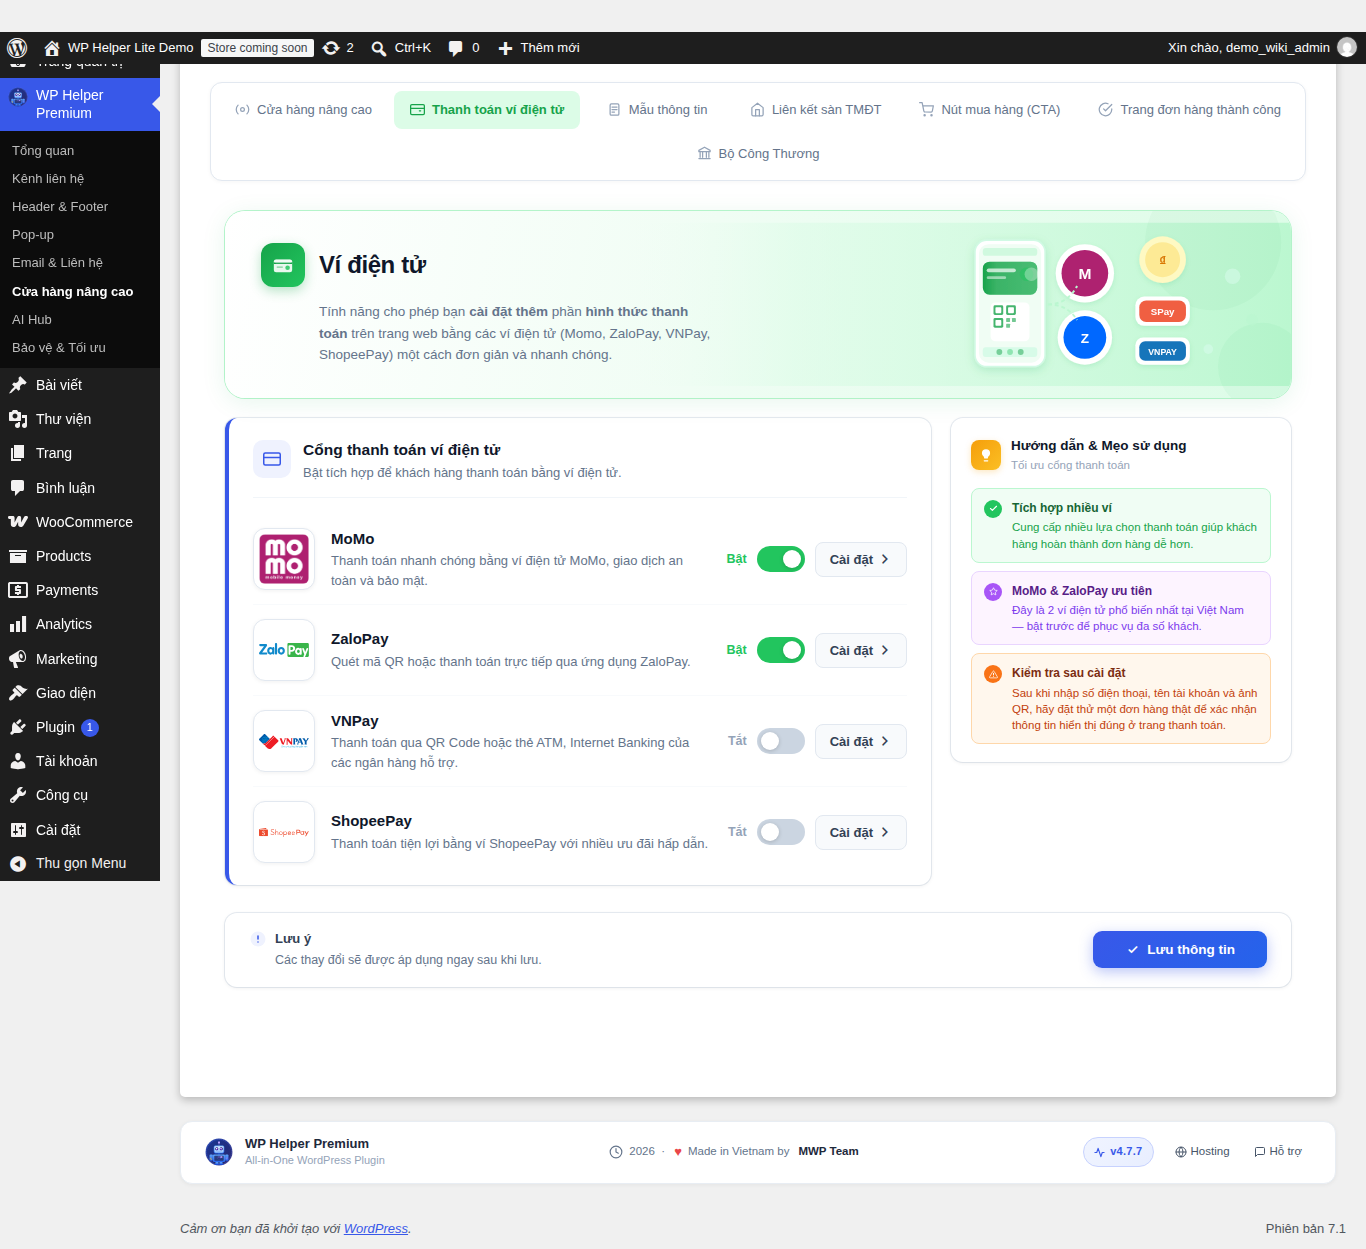This screenshot has width=1366, height=1249.
Task: Click the WP Helper Lite Demo site name
Action: [130, 48]
